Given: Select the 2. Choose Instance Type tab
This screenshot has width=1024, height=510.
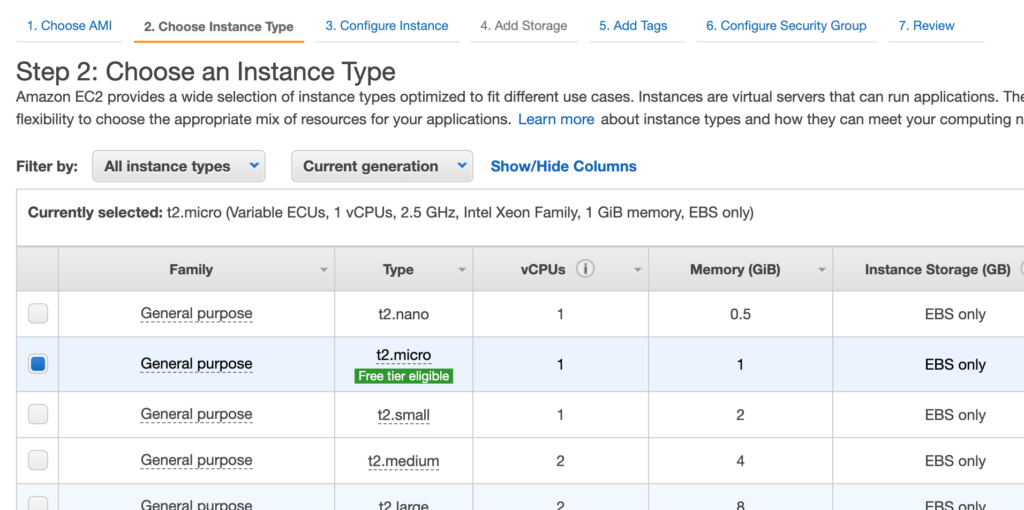Looking at the screenshot, I should pos(219,27).
